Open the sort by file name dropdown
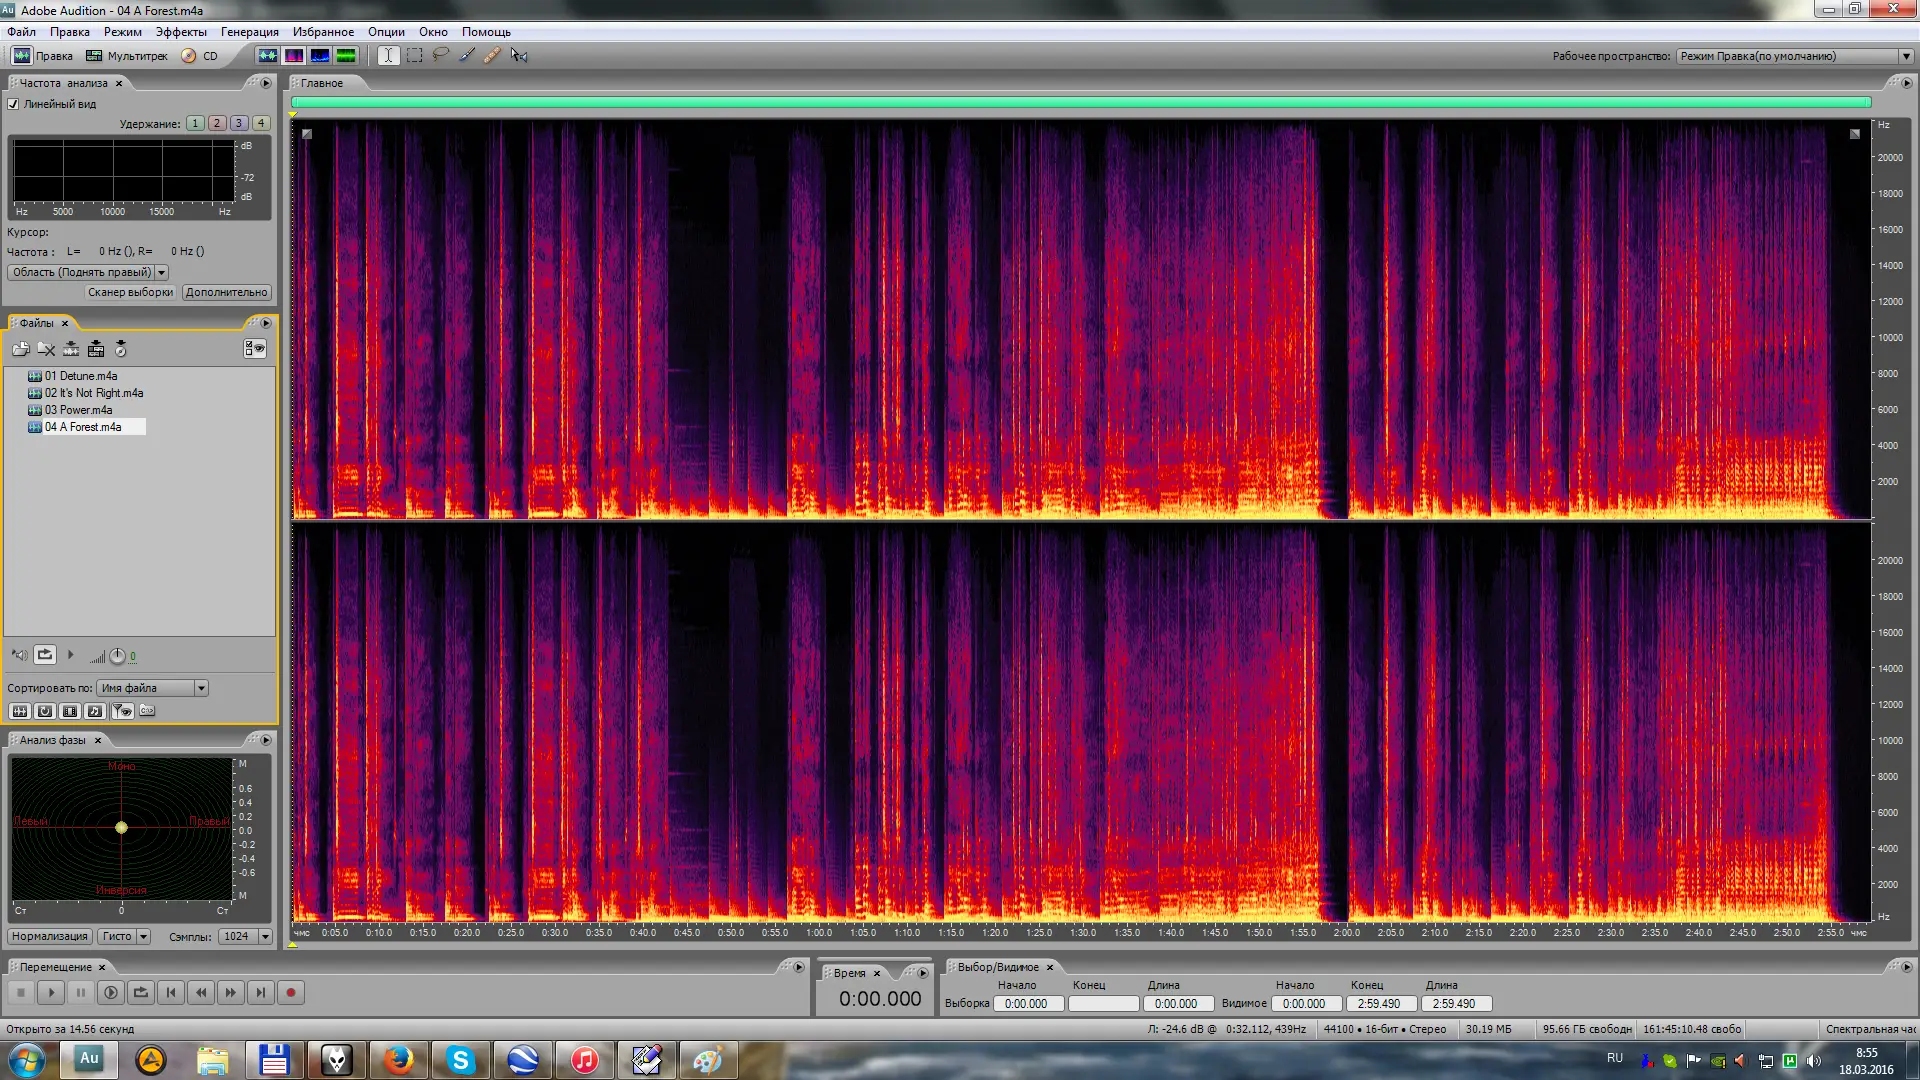Viewport: 1920px width, 1080px height. [x=201, y=688]
